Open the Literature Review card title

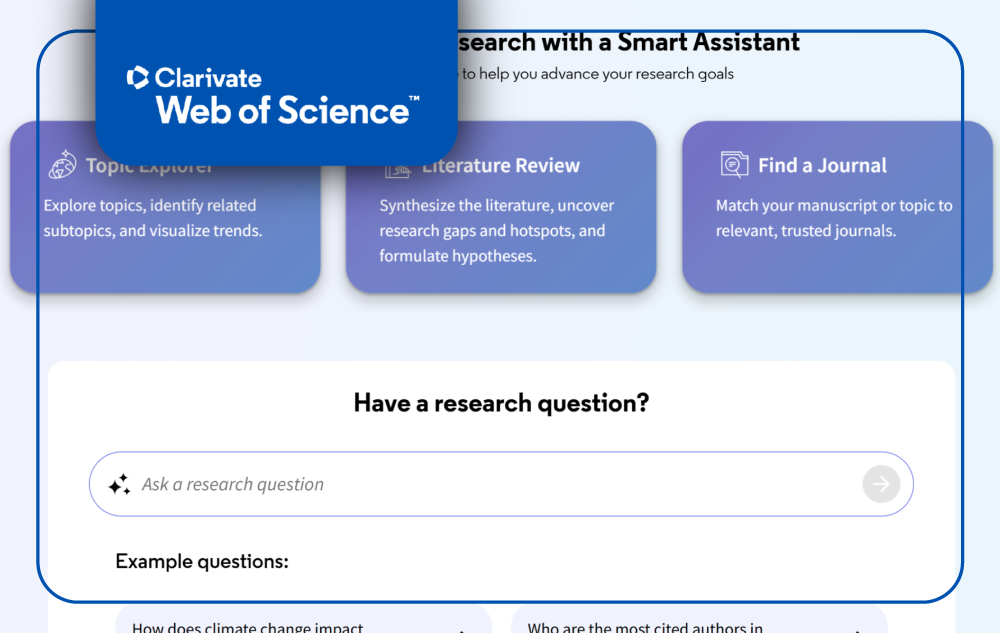coord(500,166)
